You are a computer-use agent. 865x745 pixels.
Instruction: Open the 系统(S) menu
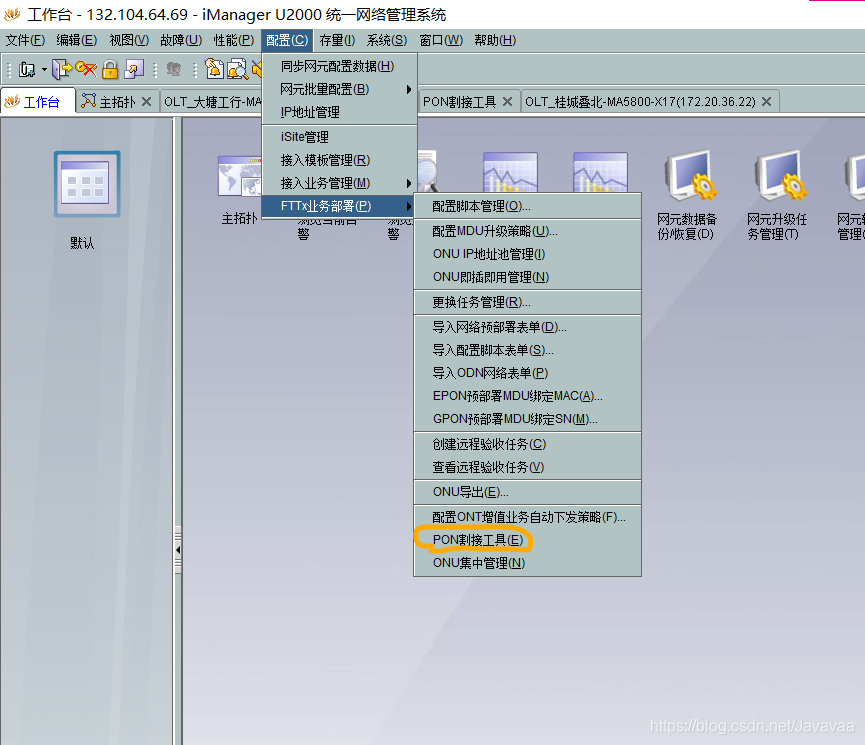click(387, 40)
